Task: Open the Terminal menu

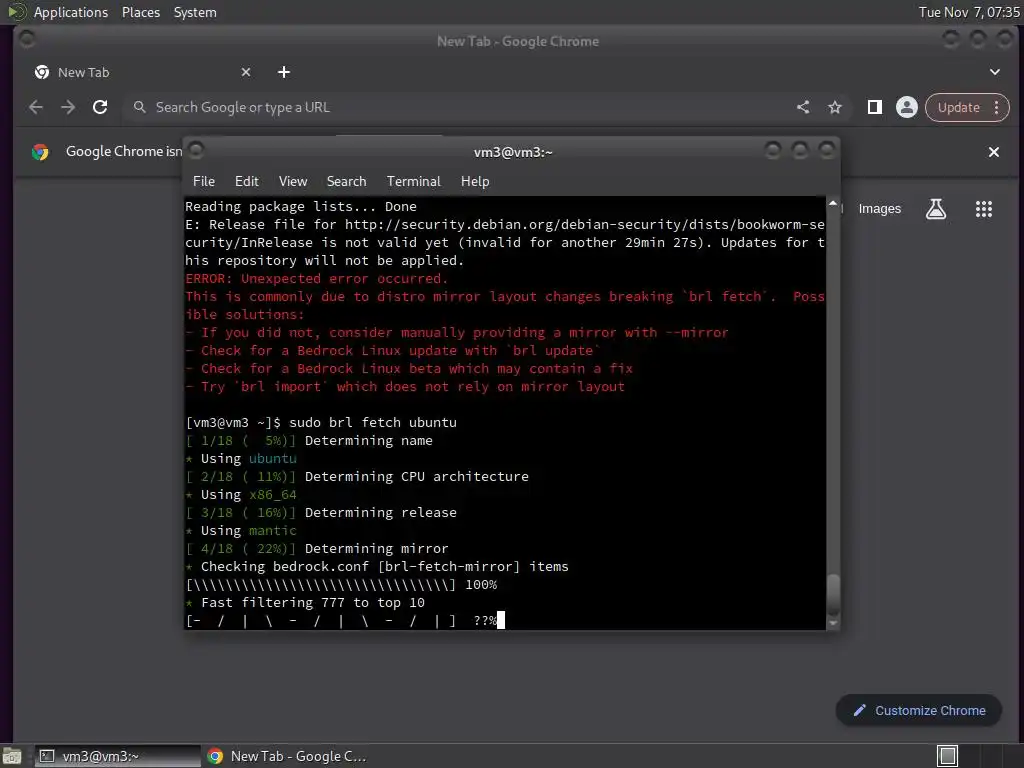Action: (413, 182)
